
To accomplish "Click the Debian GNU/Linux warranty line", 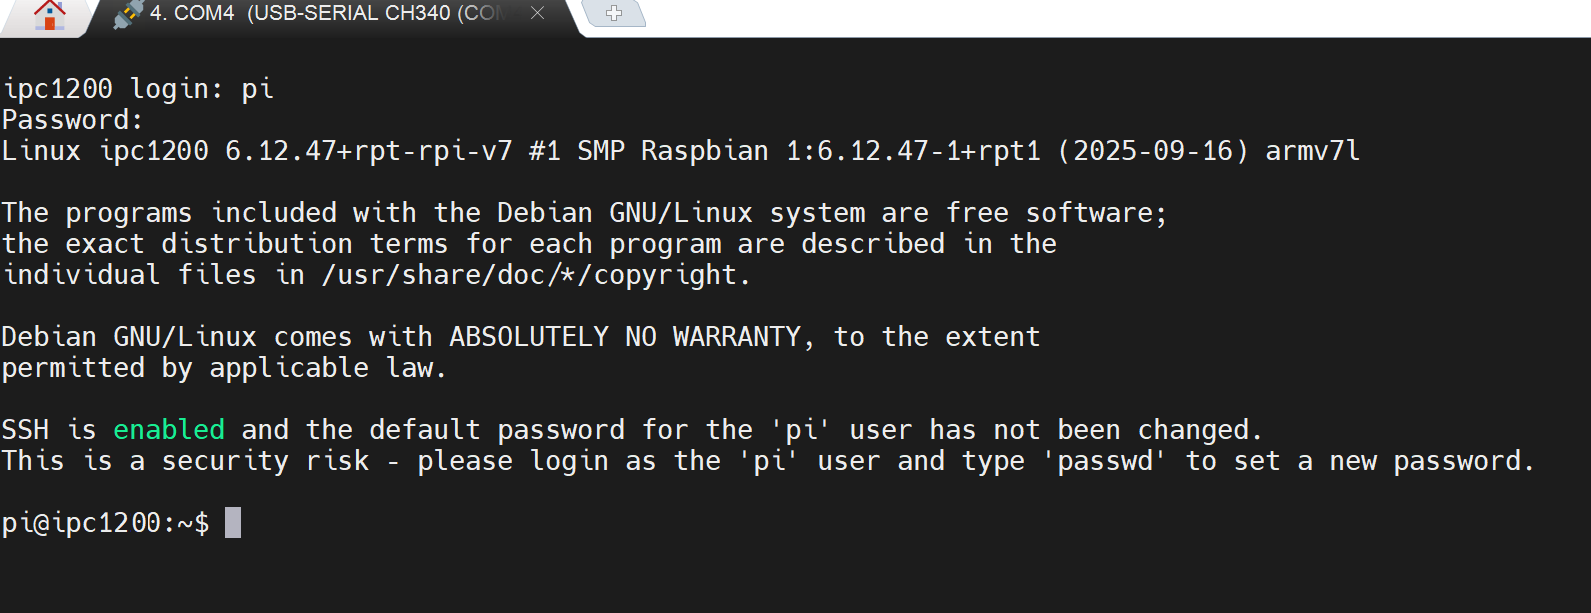I will 520,336.
